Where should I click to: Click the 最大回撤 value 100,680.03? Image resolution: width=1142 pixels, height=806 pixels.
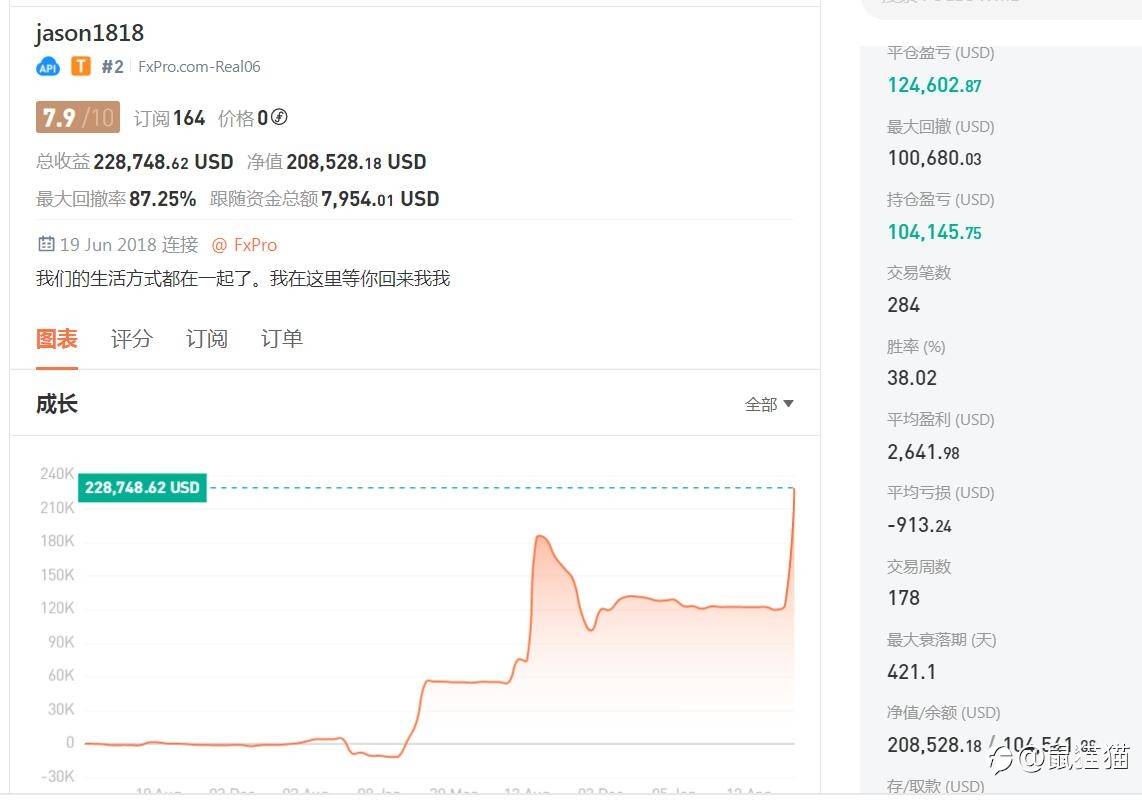coord(934,158)
